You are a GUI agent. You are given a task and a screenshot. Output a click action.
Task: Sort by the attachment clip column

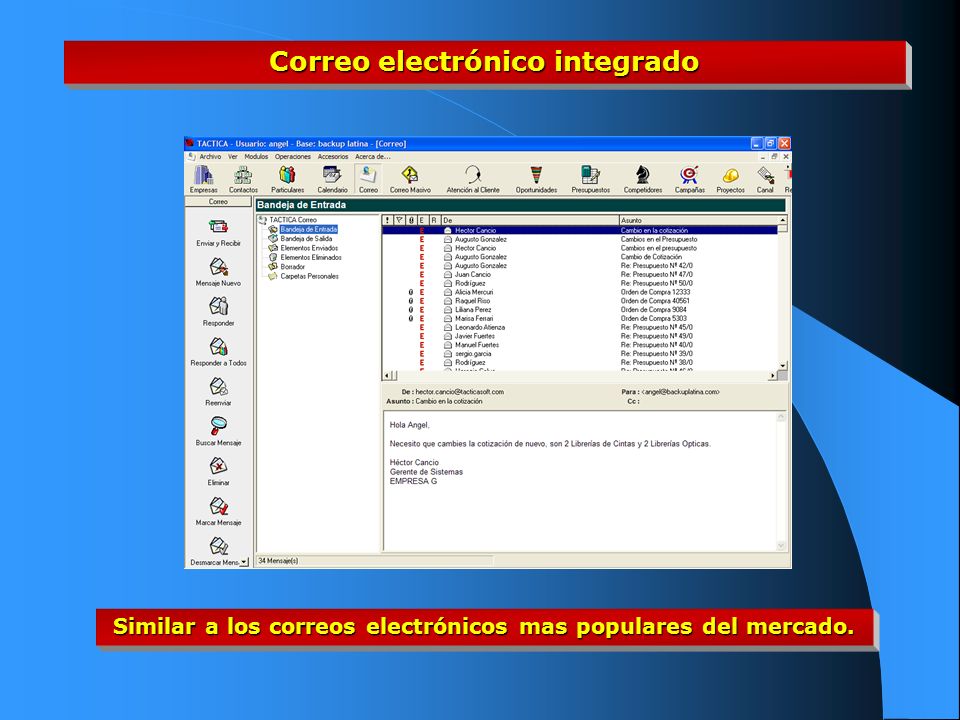tap(411, 220)
